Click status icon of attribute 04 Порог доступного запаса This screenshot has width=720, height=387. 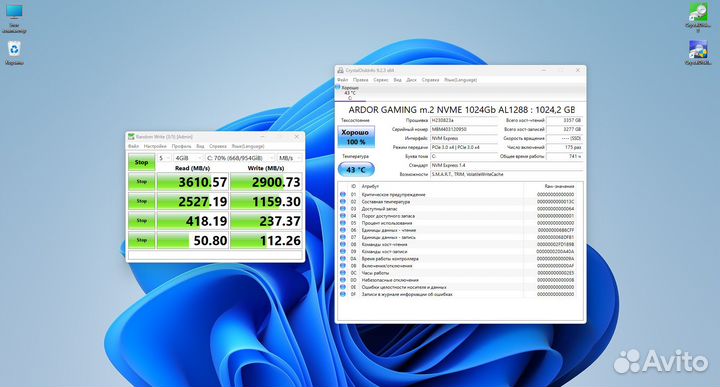tap(343, 216)
